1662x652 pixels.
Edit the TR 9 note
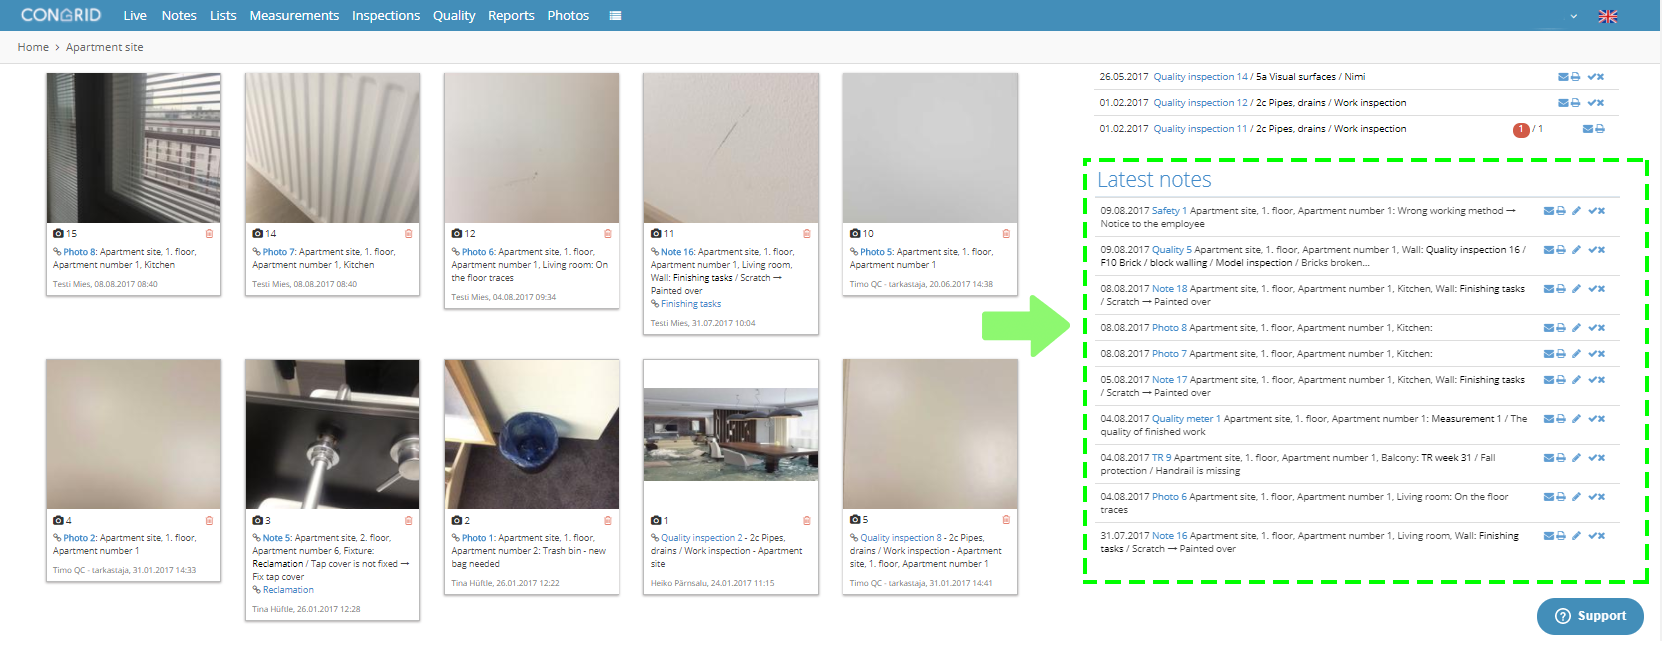1577,458
